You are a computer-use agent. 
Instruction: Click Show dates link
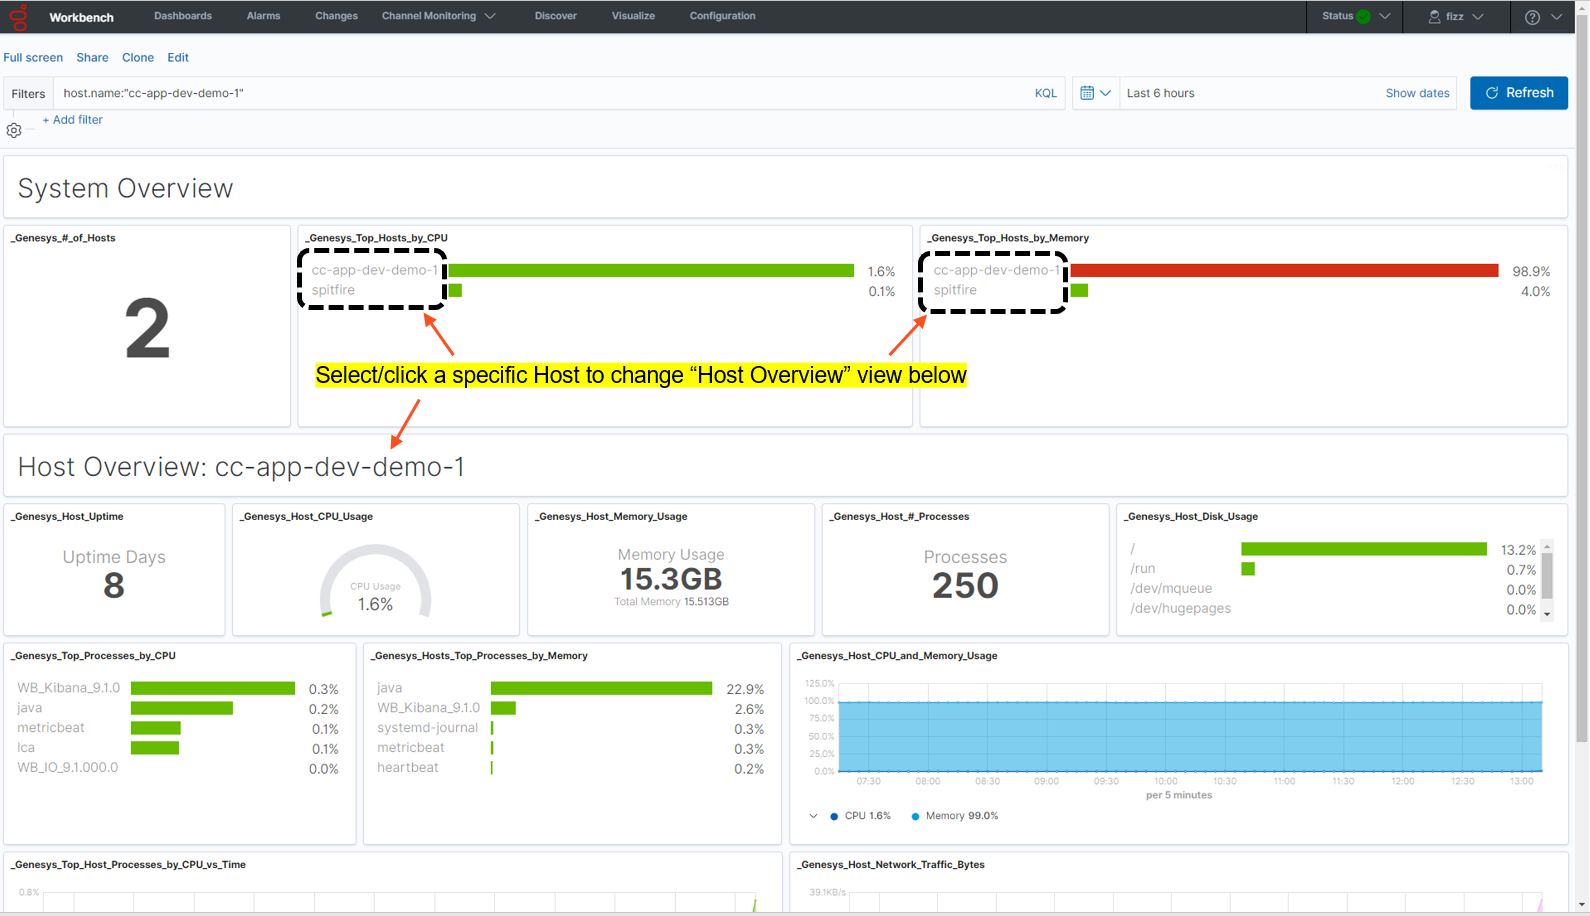click(1417, 93)
